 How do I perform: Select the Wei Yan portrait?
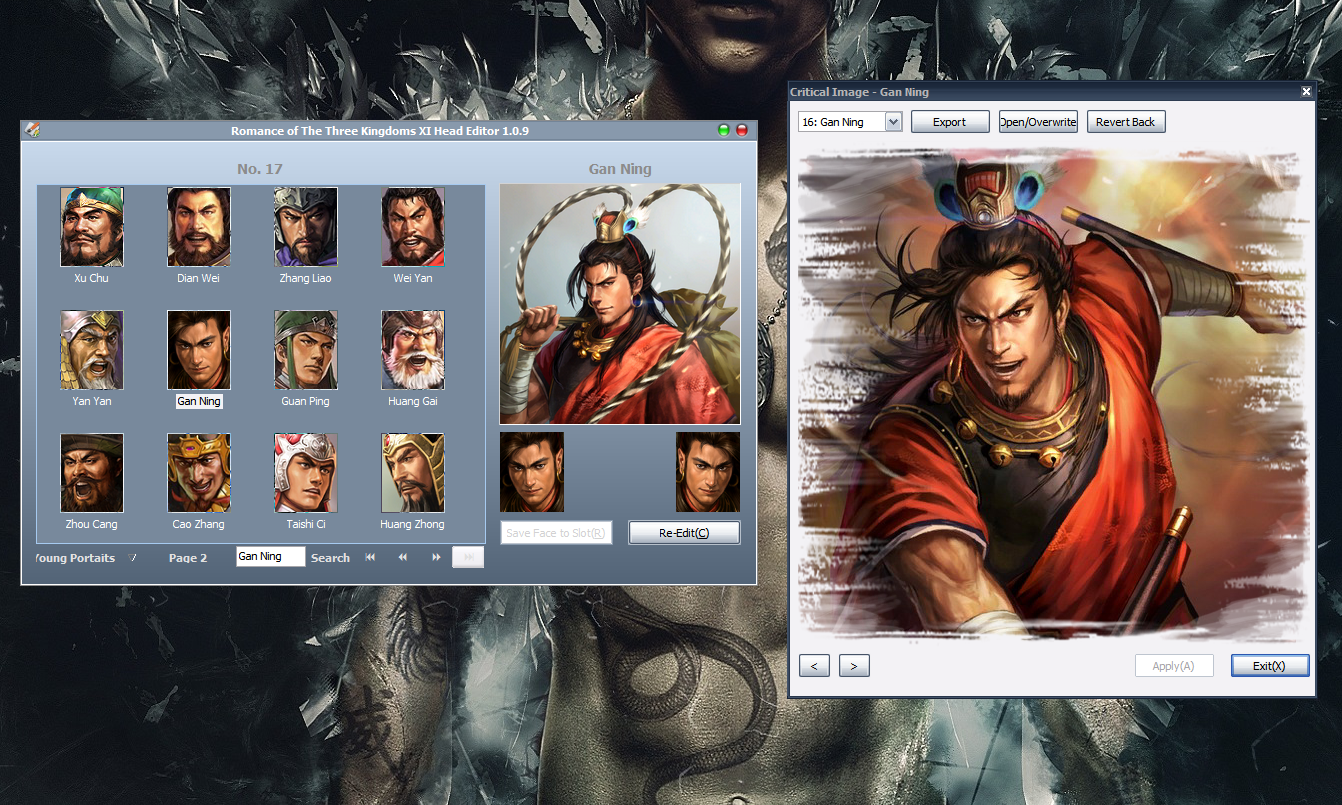click(413, 226)
